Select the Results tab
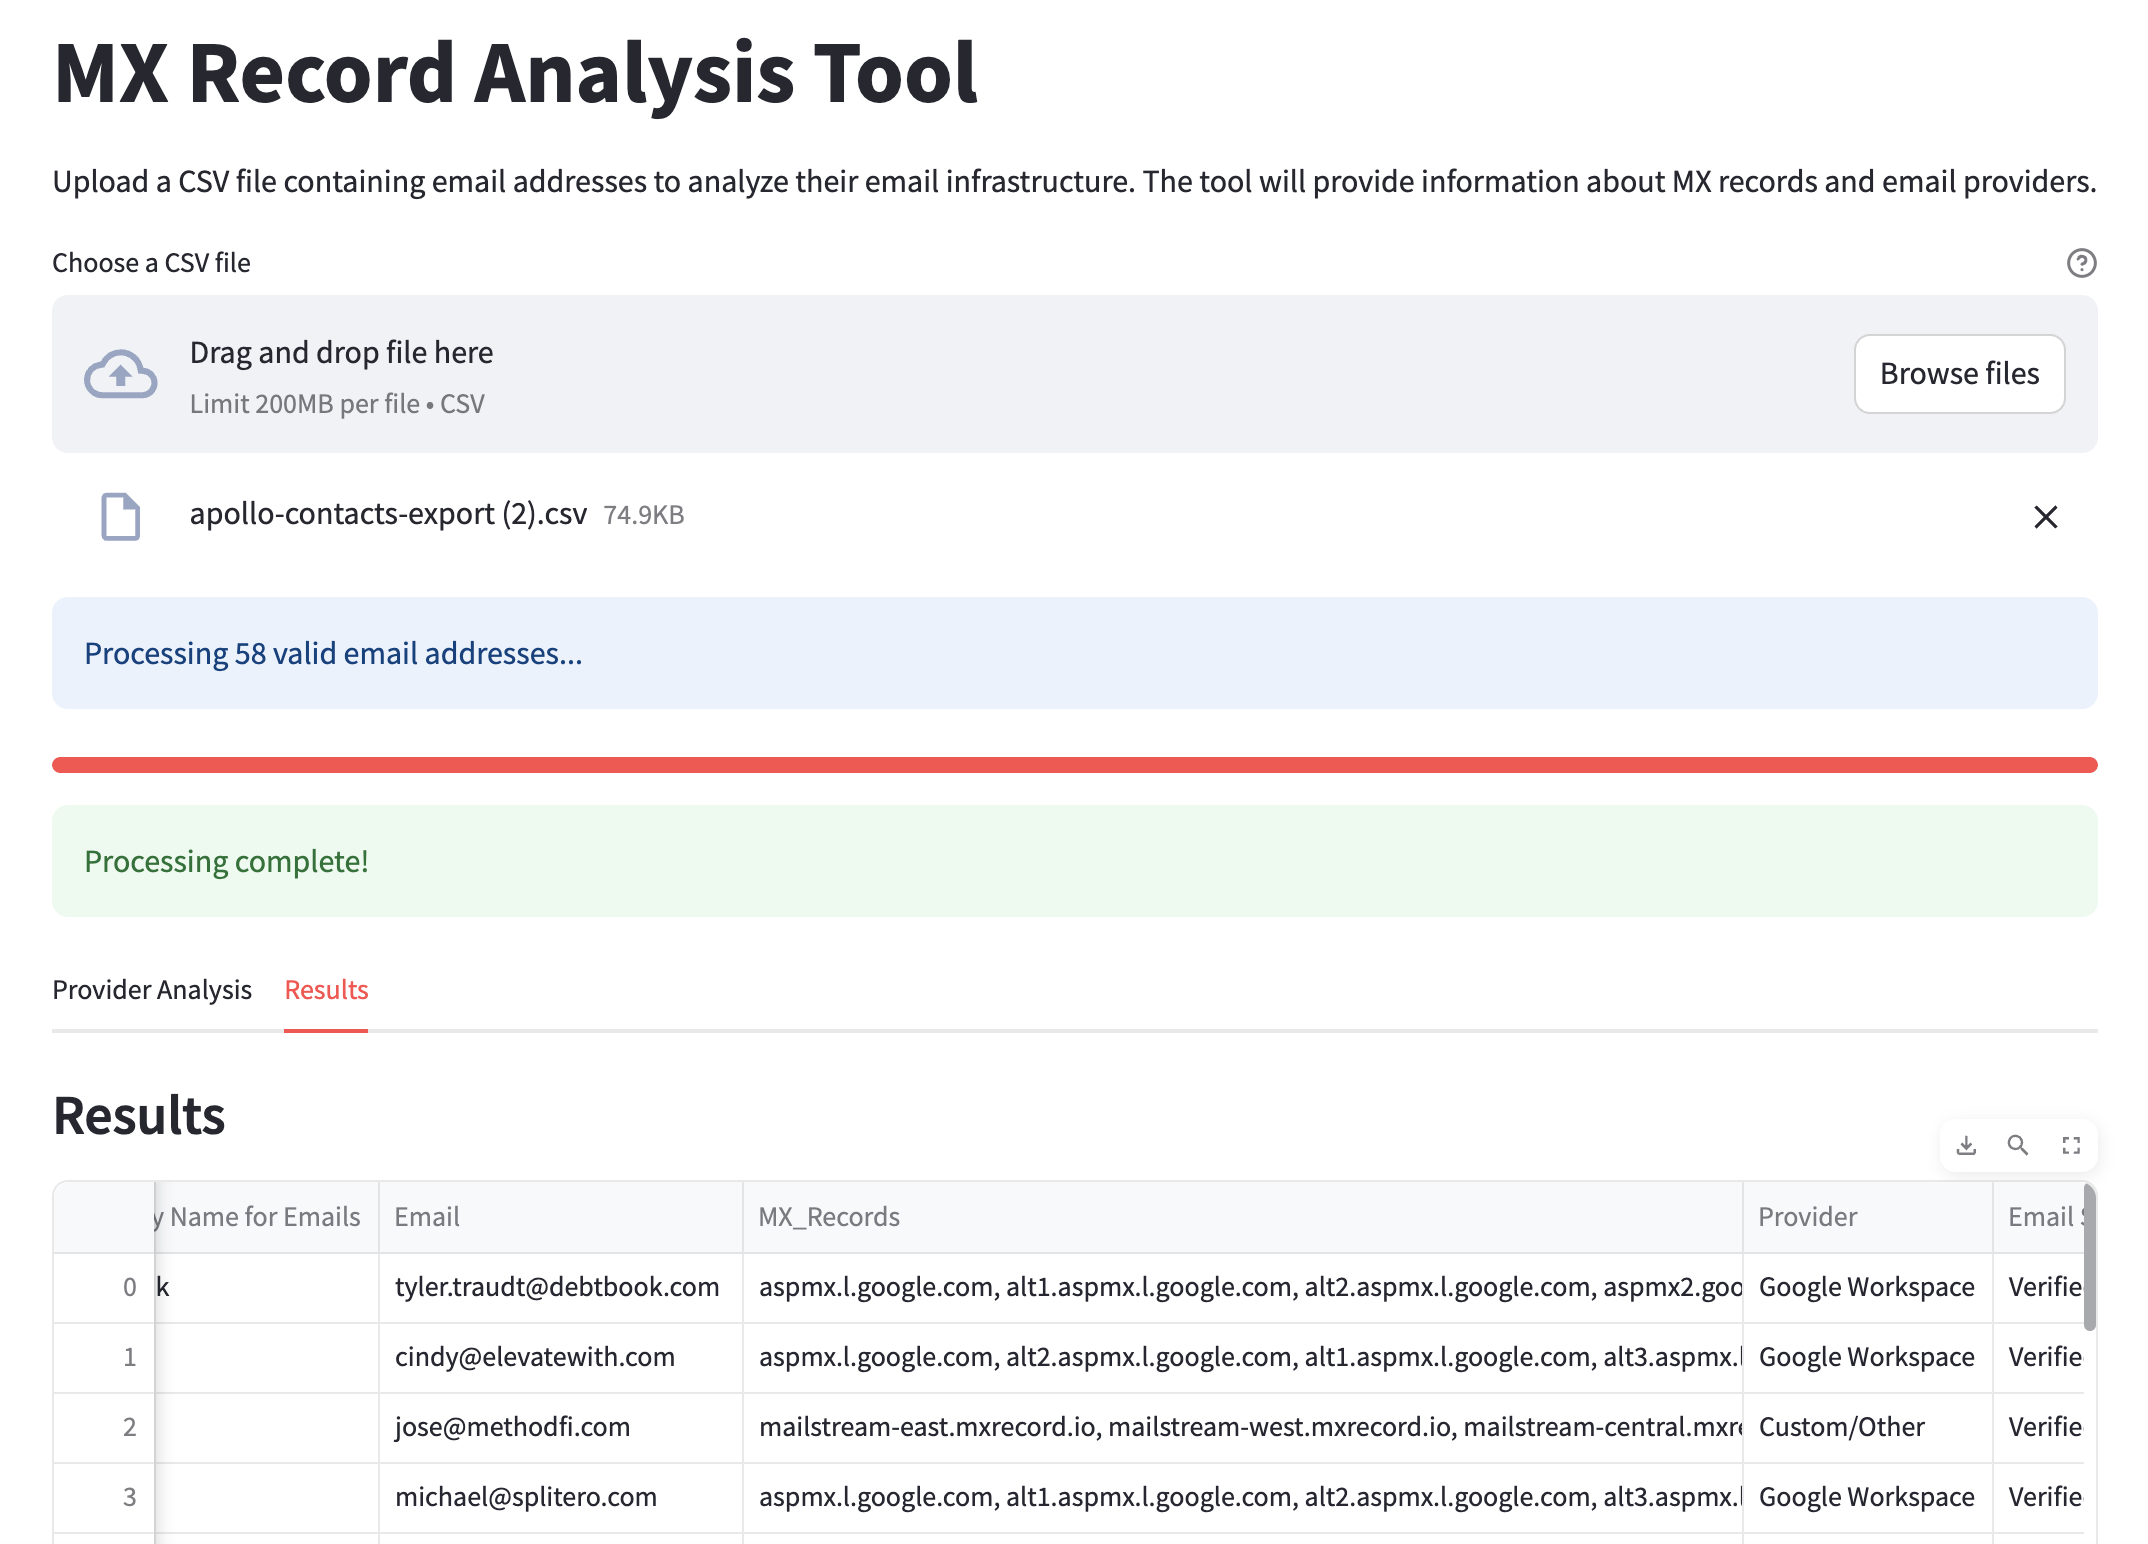 click(326, 990)
